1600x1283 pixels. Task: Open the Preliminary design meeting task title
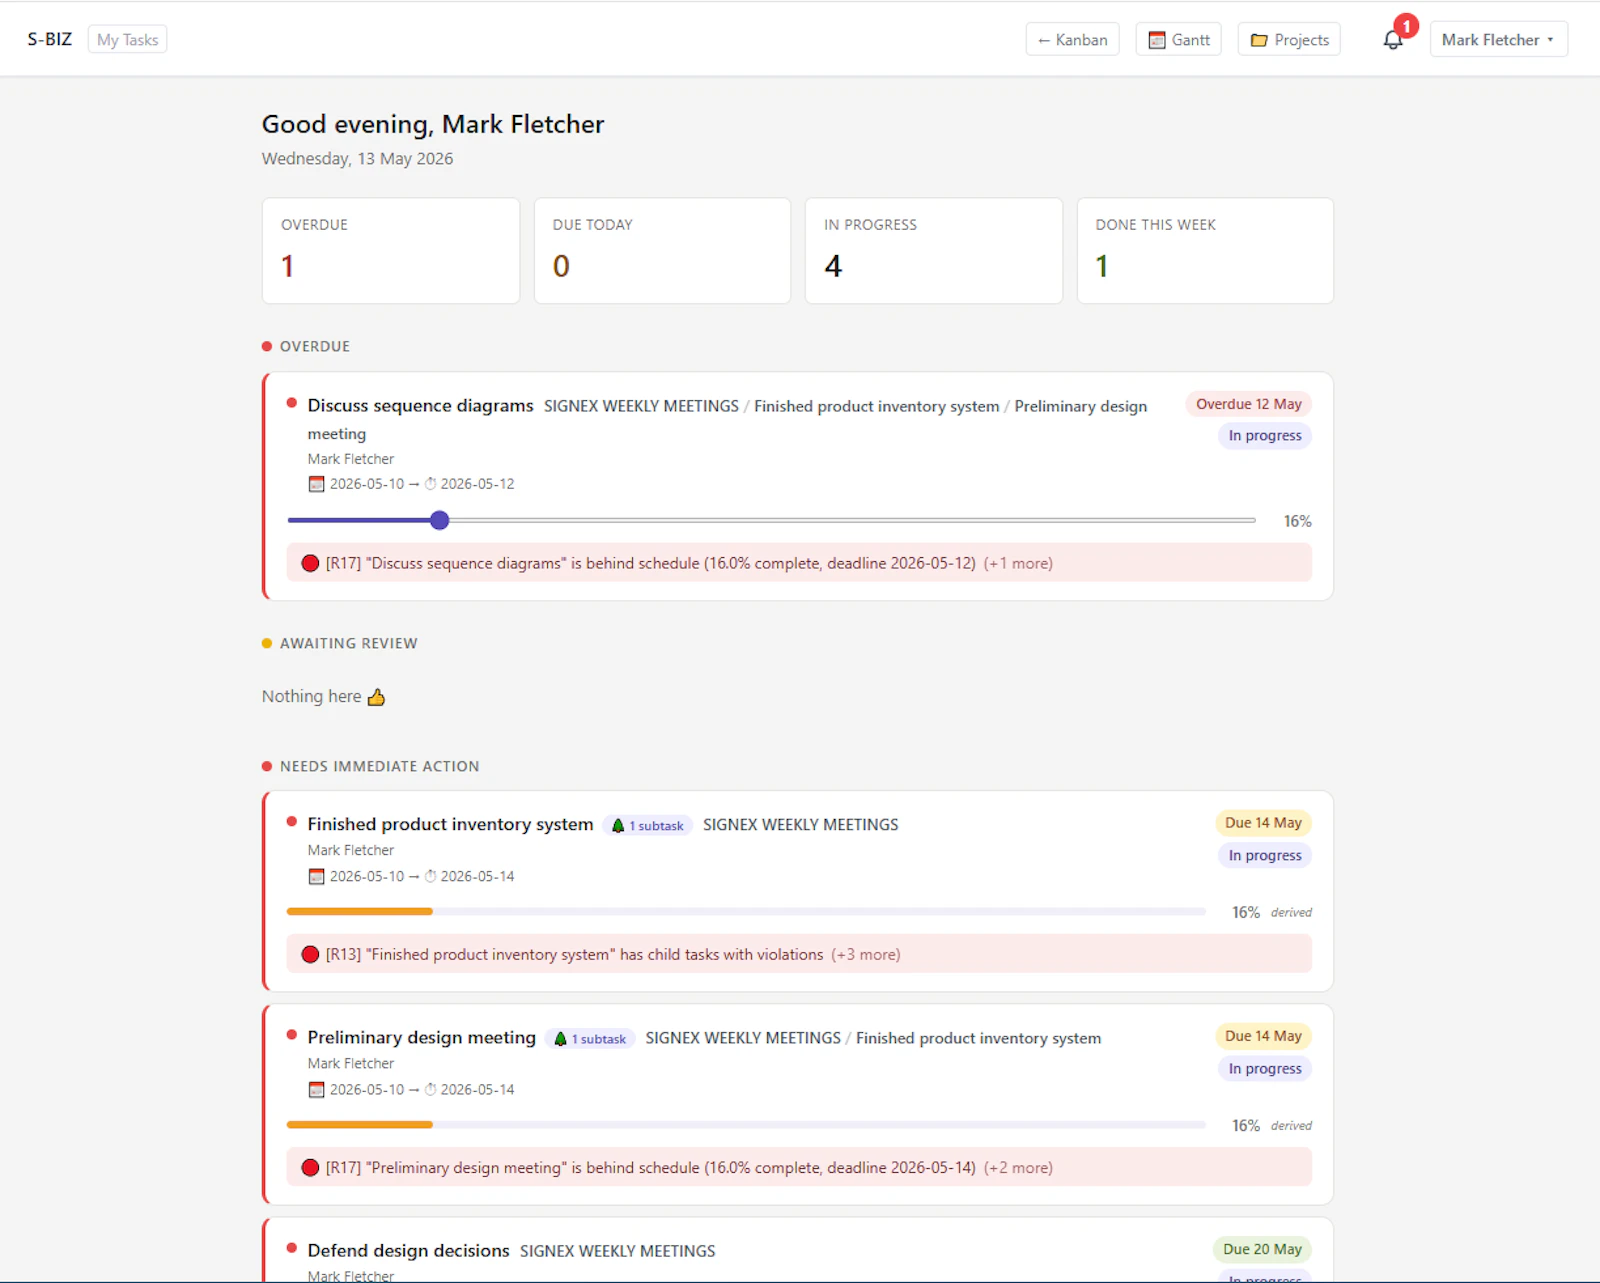[421, 1037]
